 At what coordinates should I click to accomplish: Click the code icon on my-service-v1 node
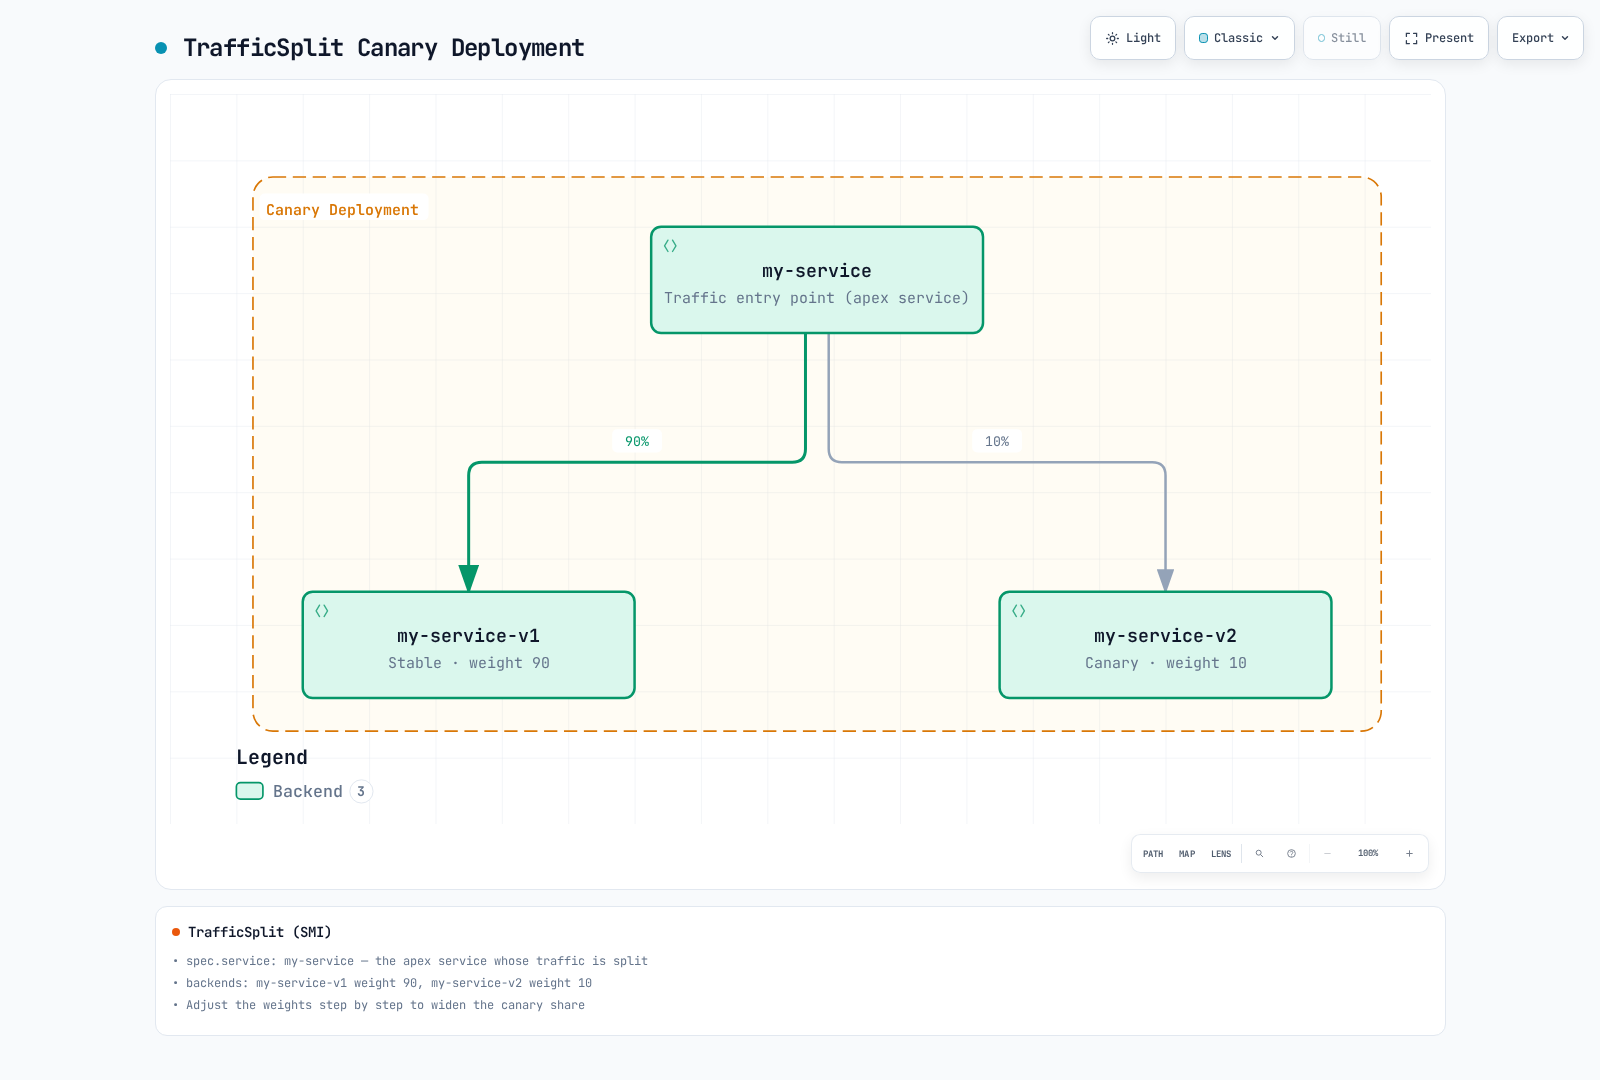(x=322, y=611)
